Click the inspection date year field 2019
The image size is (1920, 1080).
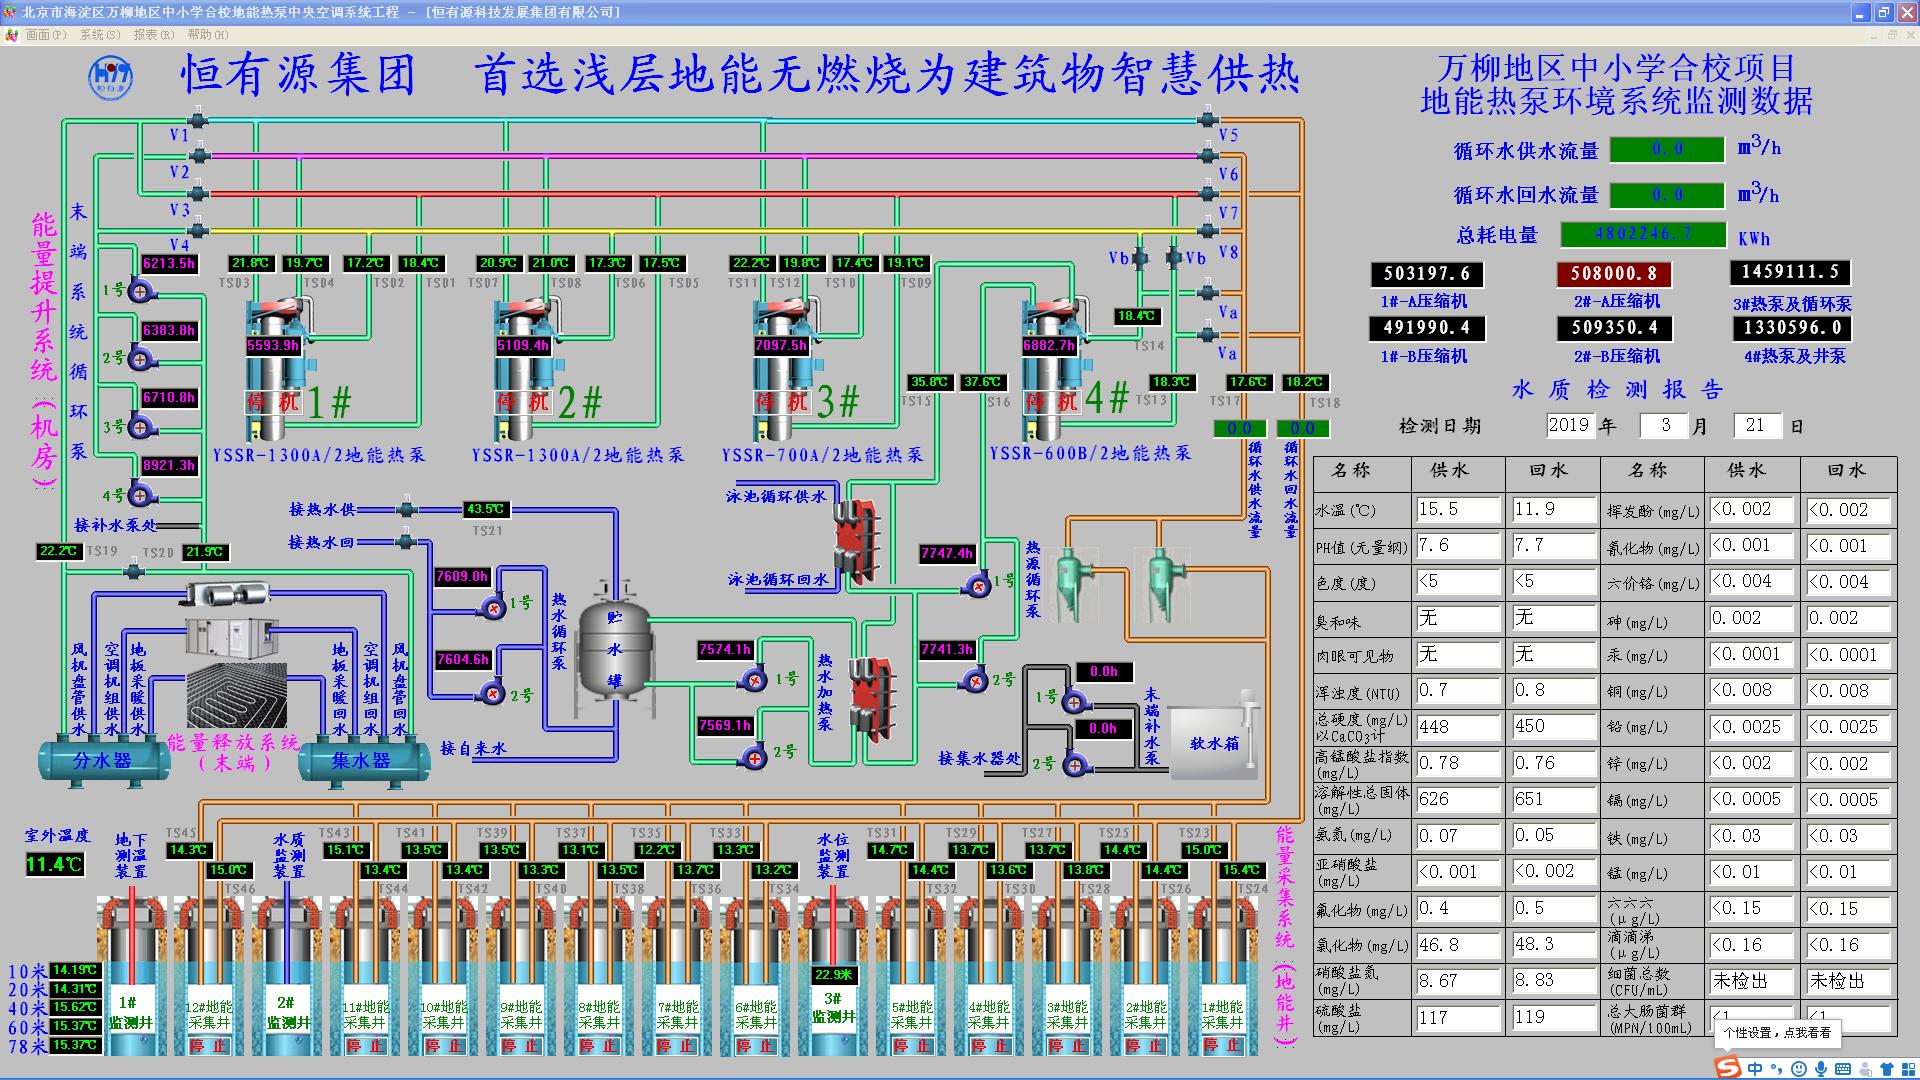coord(1569,425)
